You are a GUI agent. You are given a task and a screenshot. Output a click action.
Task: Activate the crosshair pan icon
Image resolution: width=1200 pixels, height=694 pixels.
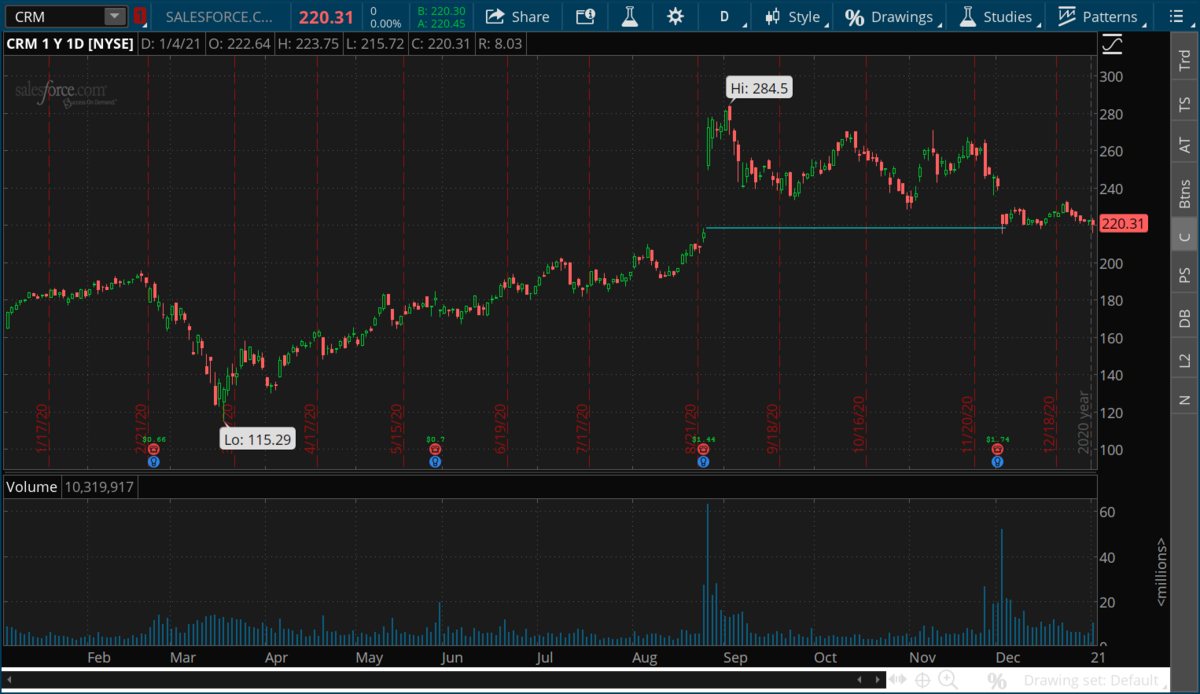(922, 680)
